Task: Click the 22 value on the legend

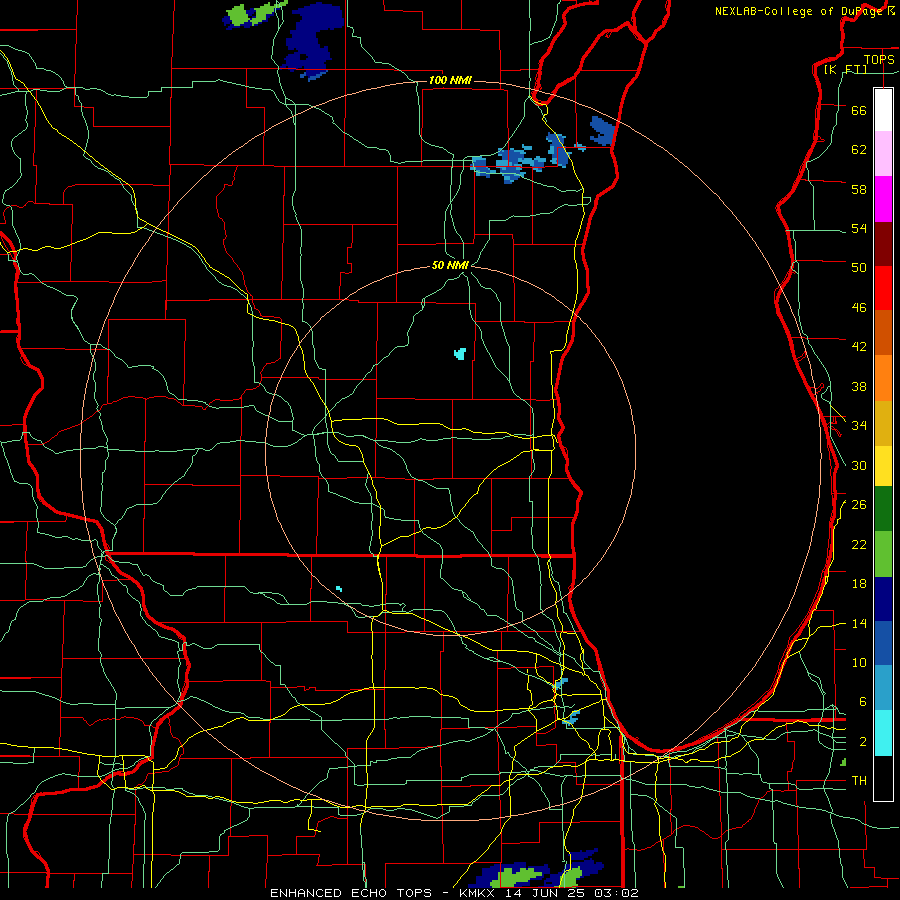Action: pyautogui.click(x=859, y=544)
